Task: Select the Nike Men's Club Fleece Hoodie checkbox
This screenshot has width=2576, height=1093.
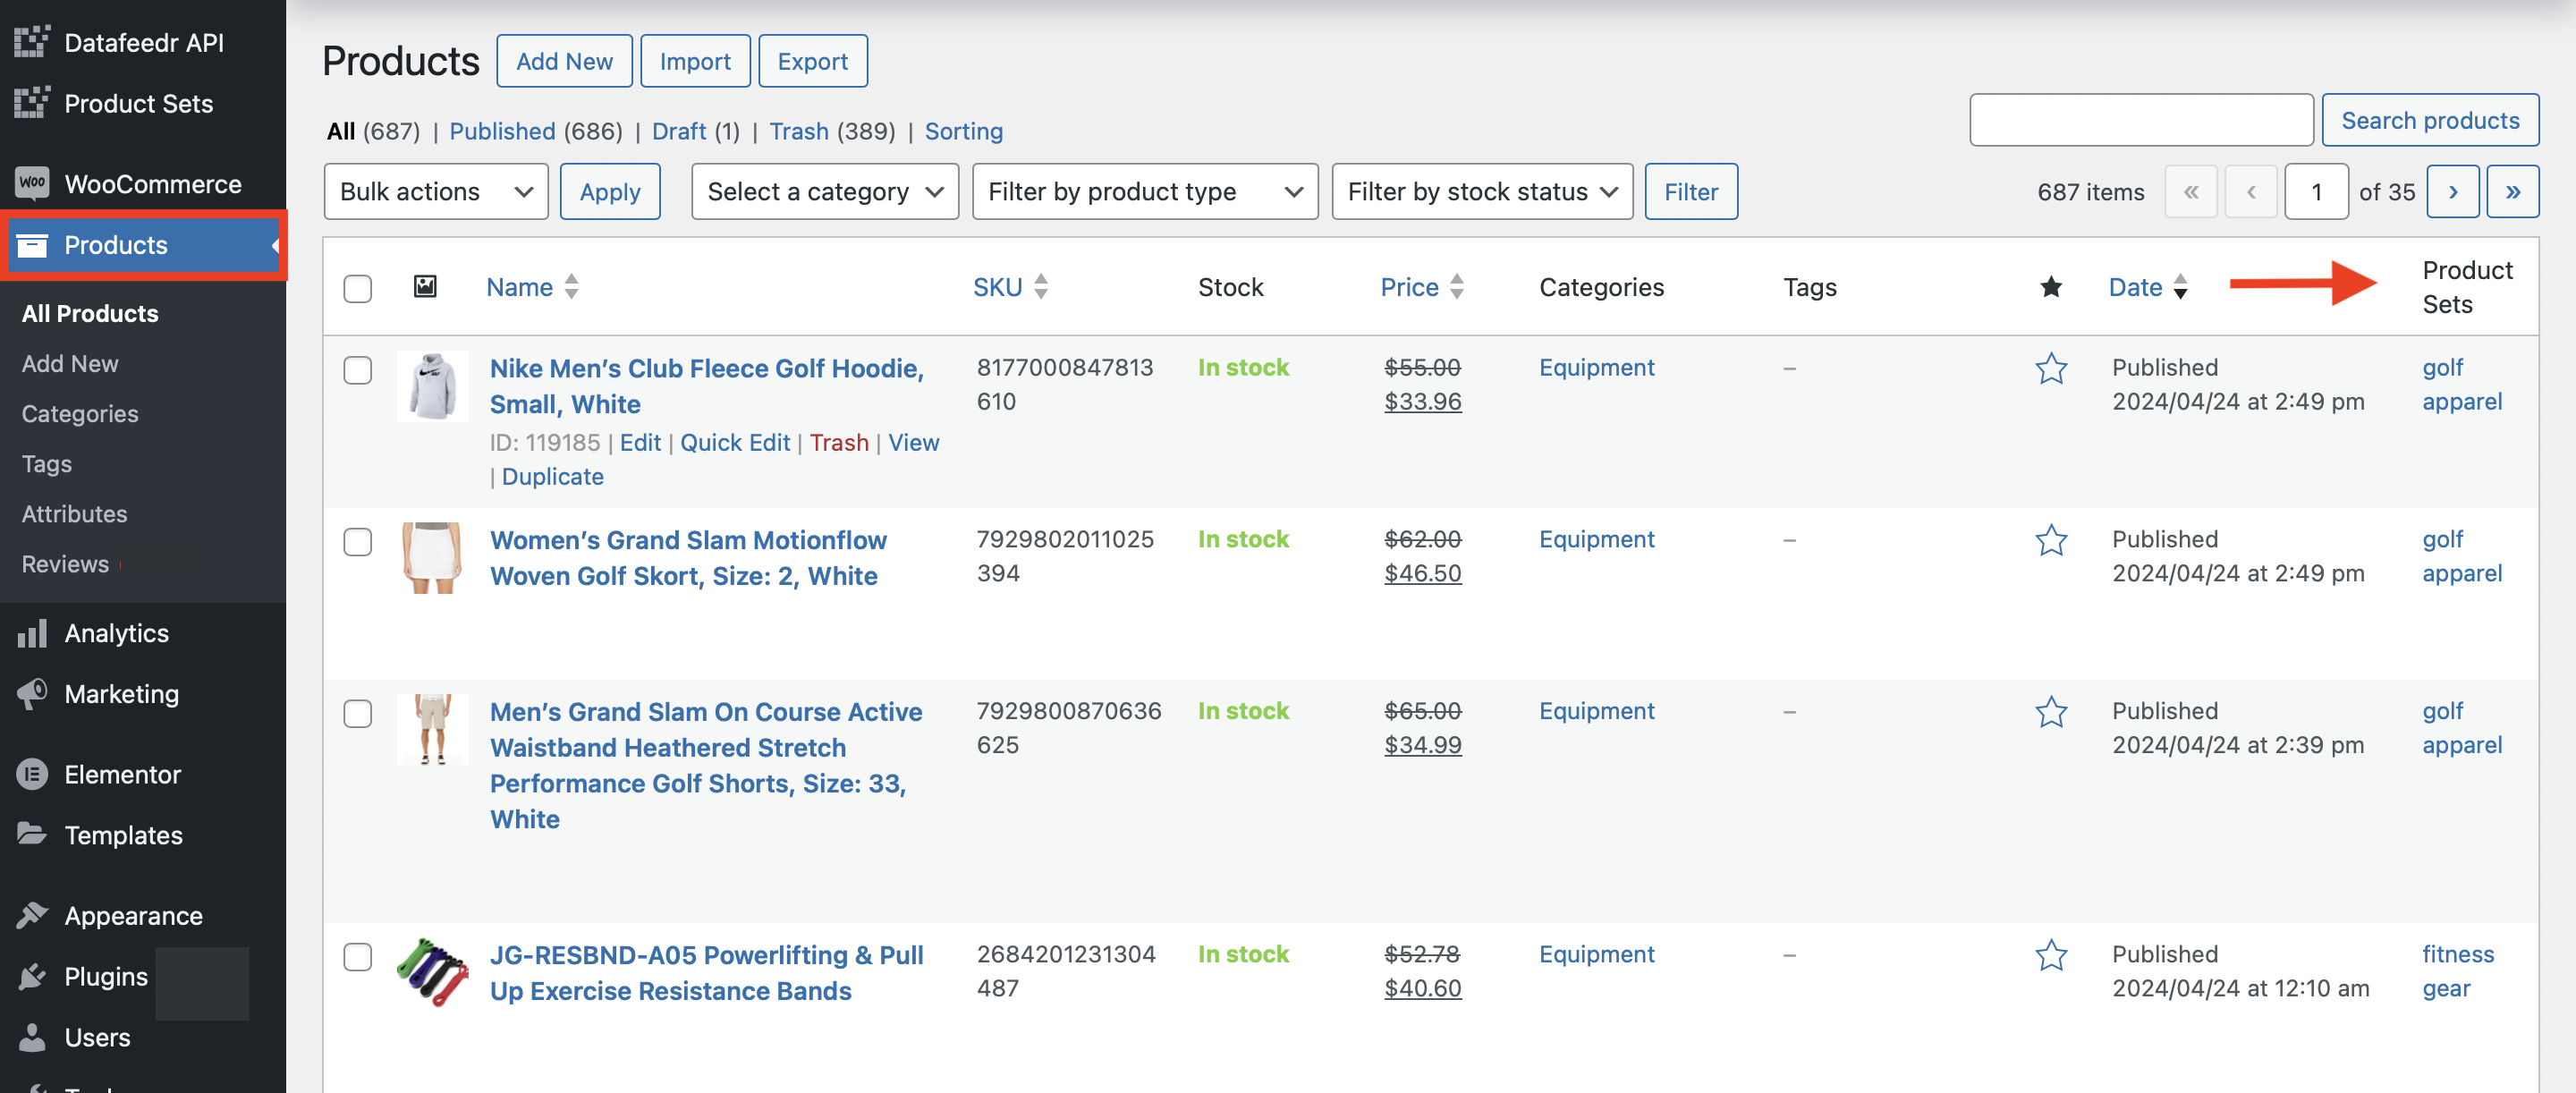Action: pos(357,370)
